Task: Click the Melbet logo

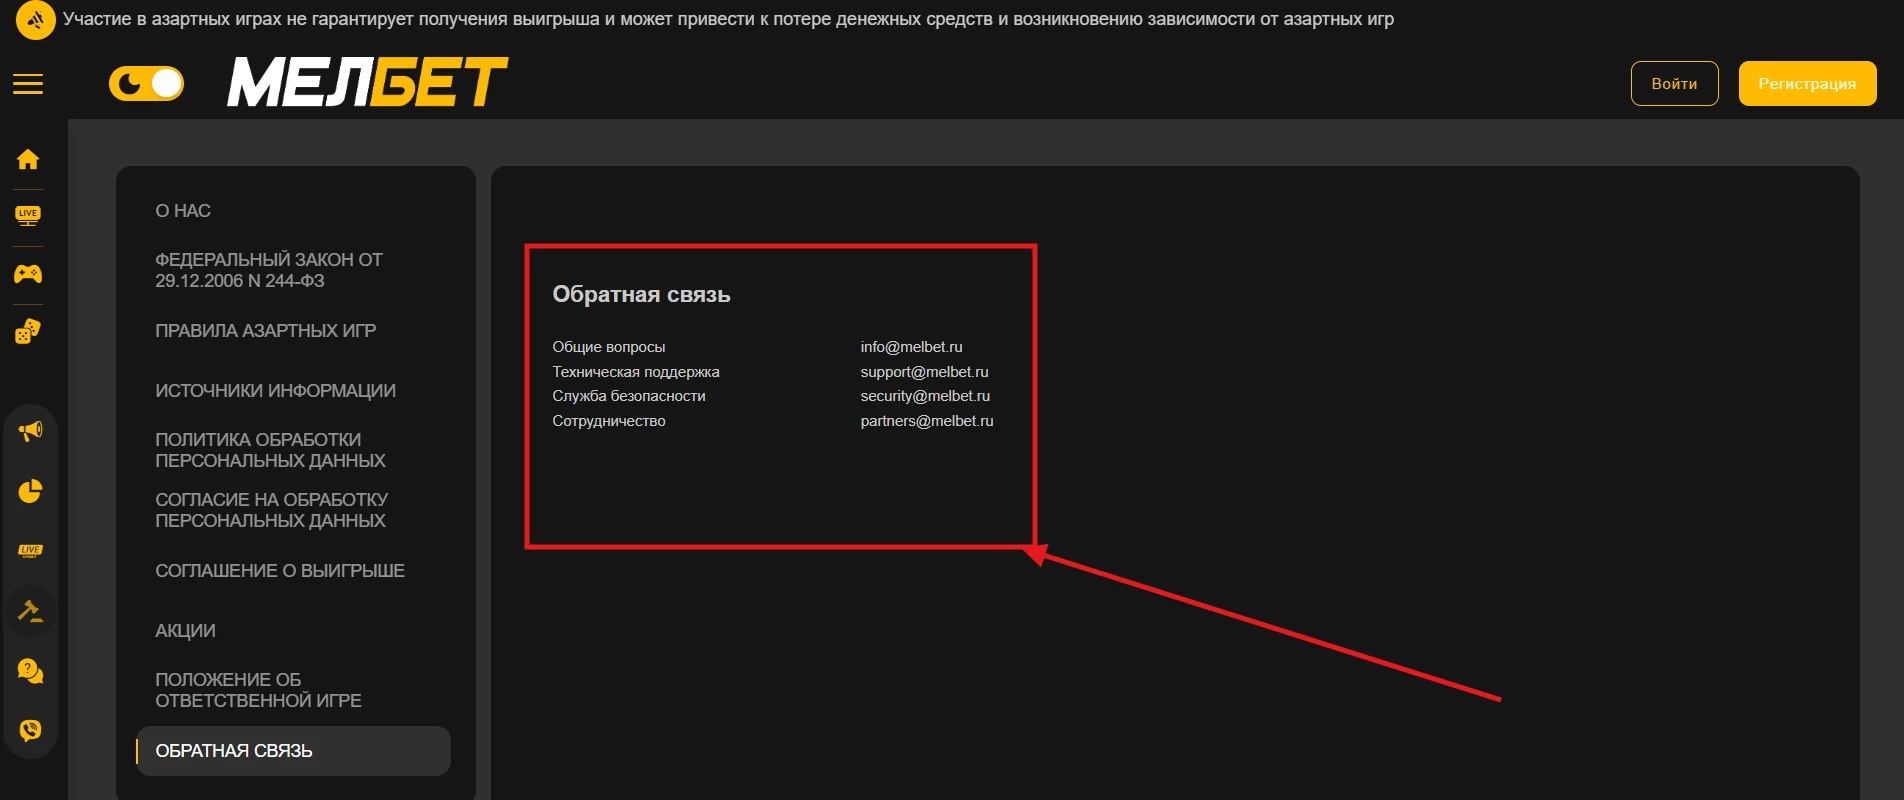Action: 368,82
